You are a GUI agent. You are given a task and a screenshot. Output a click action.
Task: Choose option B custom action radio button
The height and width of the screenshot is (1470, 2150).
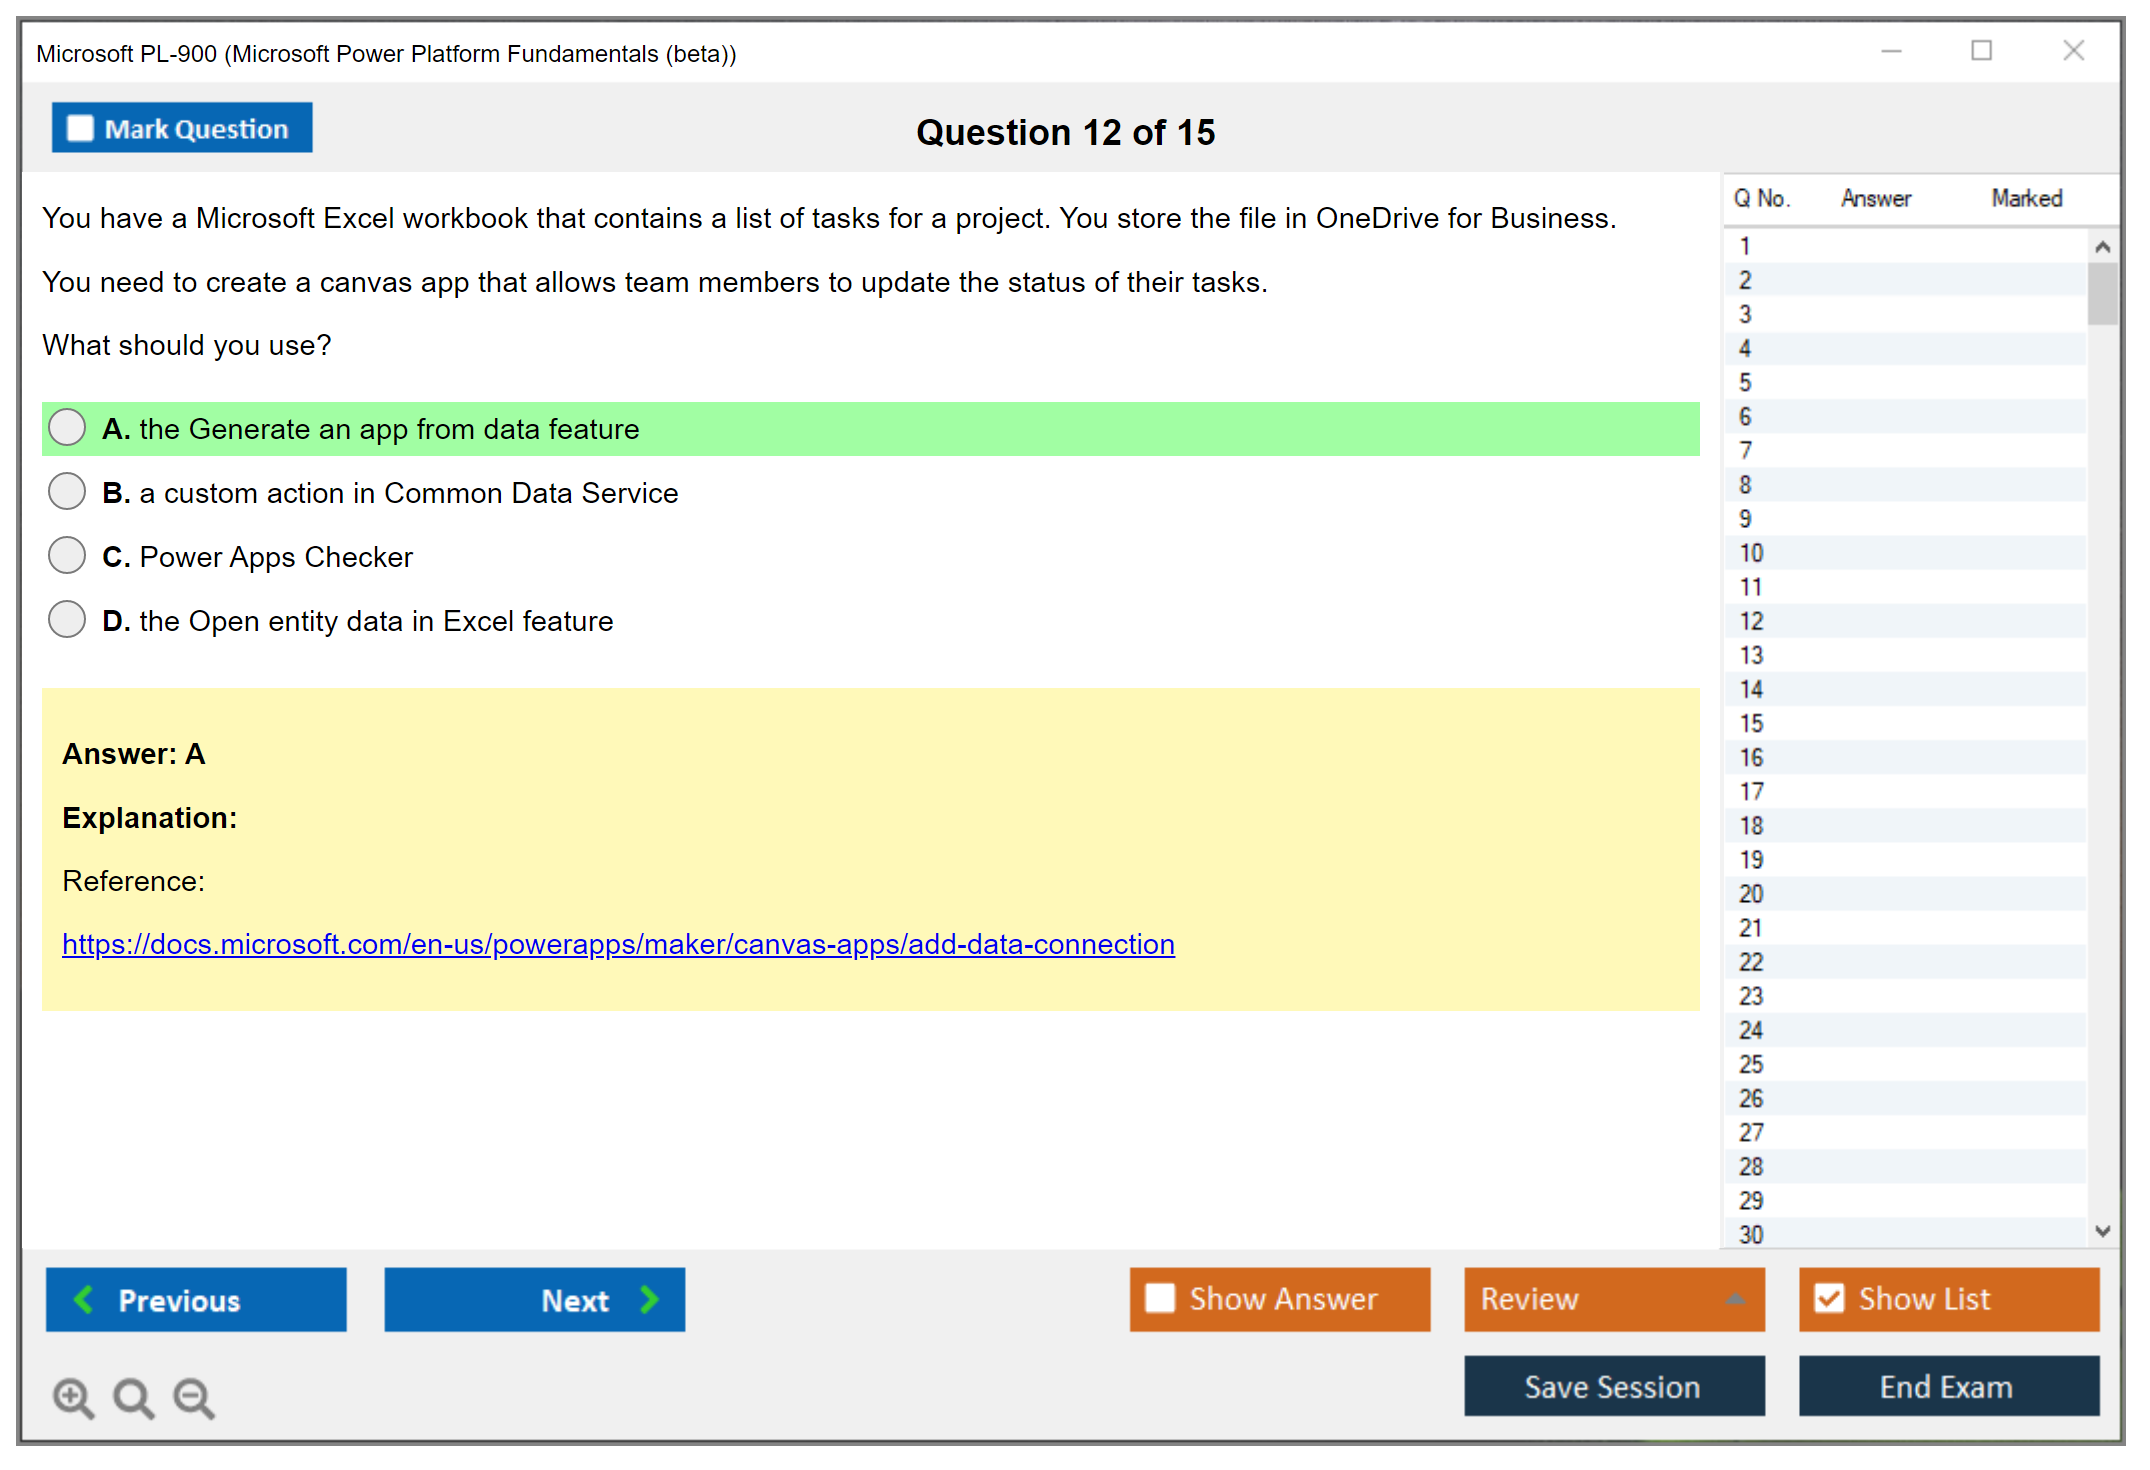[x=67, y=492]
